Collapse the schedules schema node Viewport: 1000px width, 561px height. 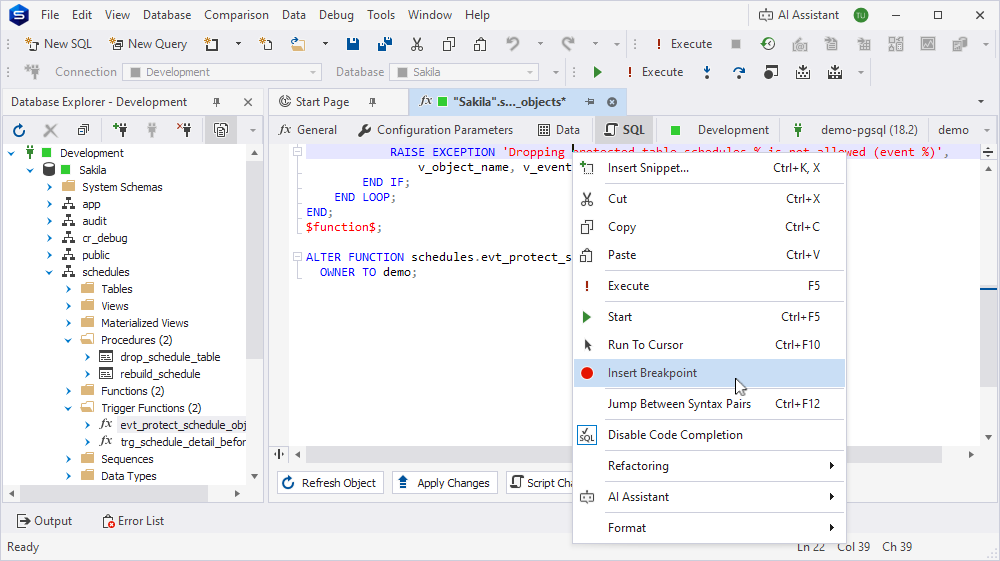coord(49,272)
